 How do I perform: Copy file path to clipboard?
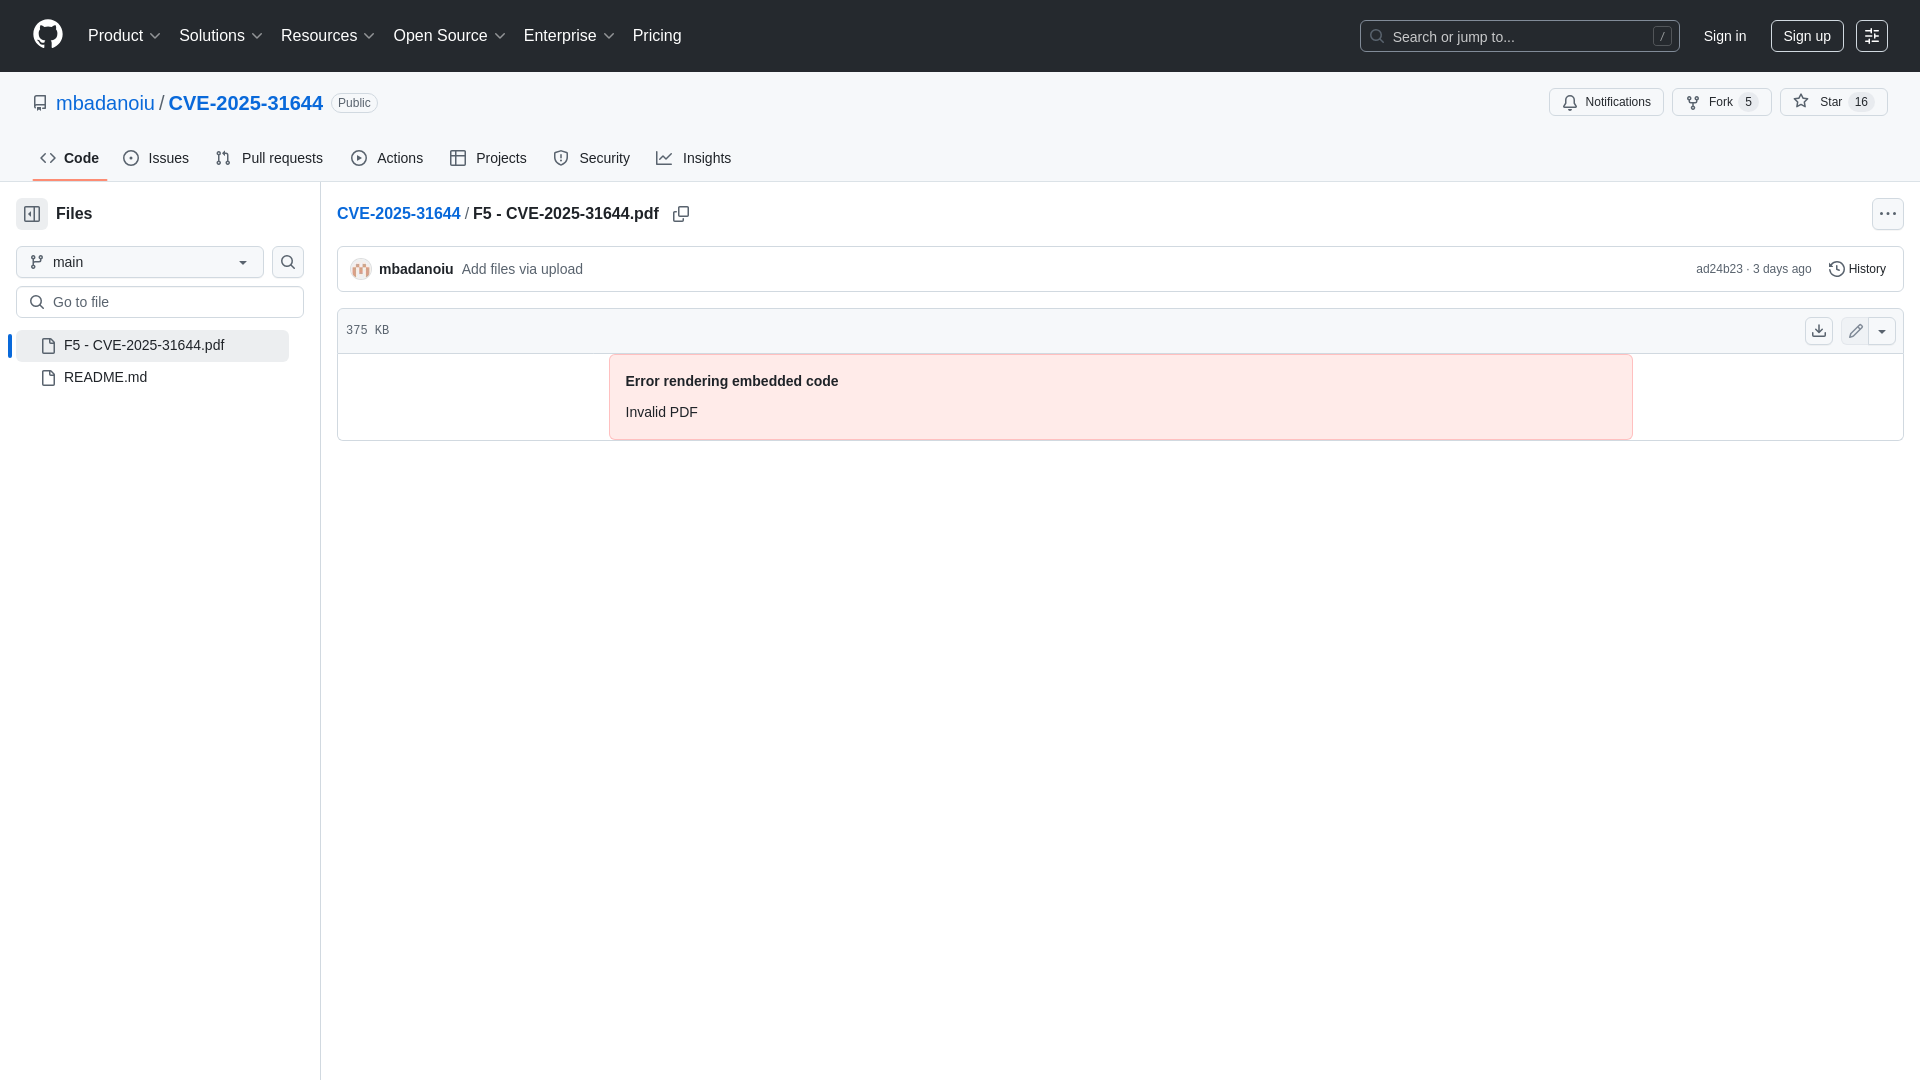tap(681, 214)
